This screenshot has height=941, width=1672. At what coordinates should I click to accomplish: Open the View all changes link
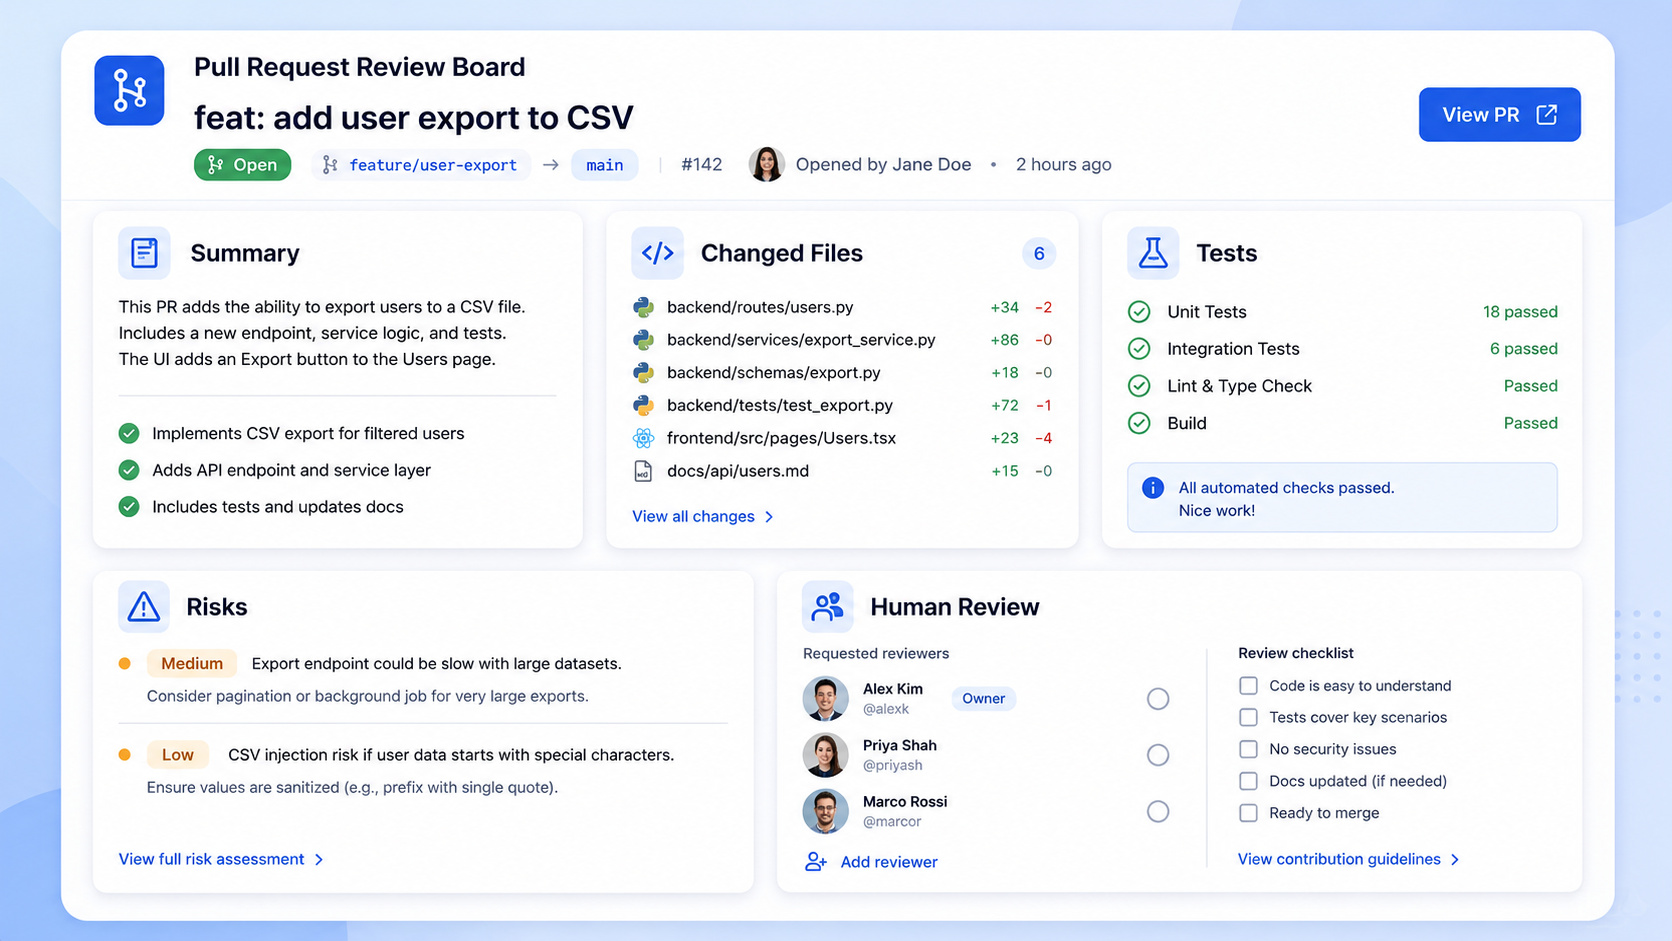(x=703, y=517)
